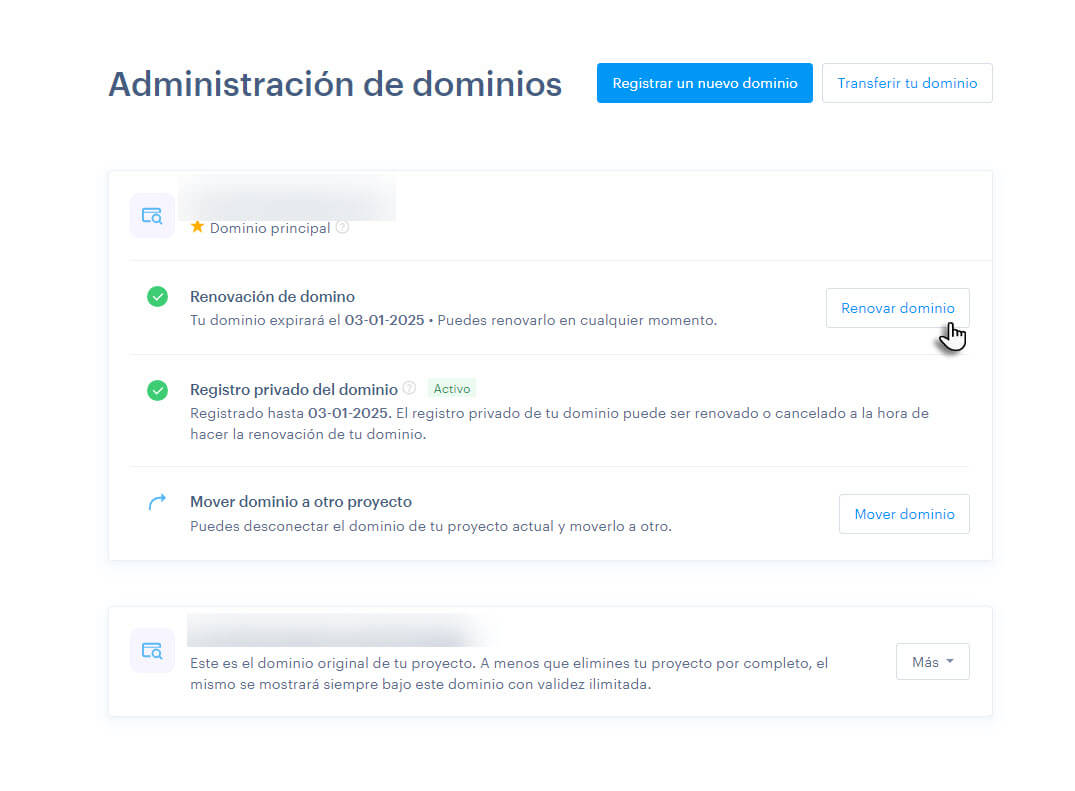Click the Administración de dominios page title

coord(335,84)
